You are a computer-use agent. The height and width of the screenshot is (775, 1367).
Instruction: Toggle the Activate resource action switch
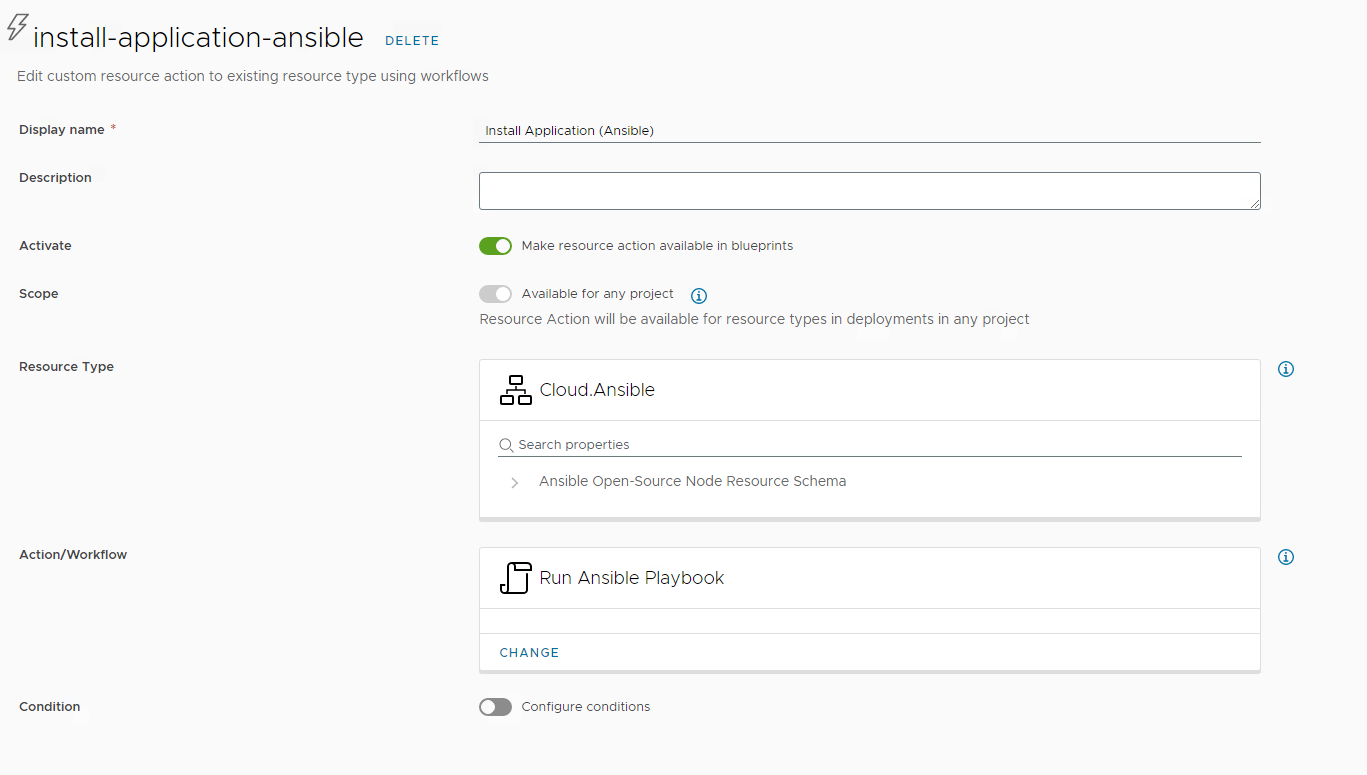[495, 246]
